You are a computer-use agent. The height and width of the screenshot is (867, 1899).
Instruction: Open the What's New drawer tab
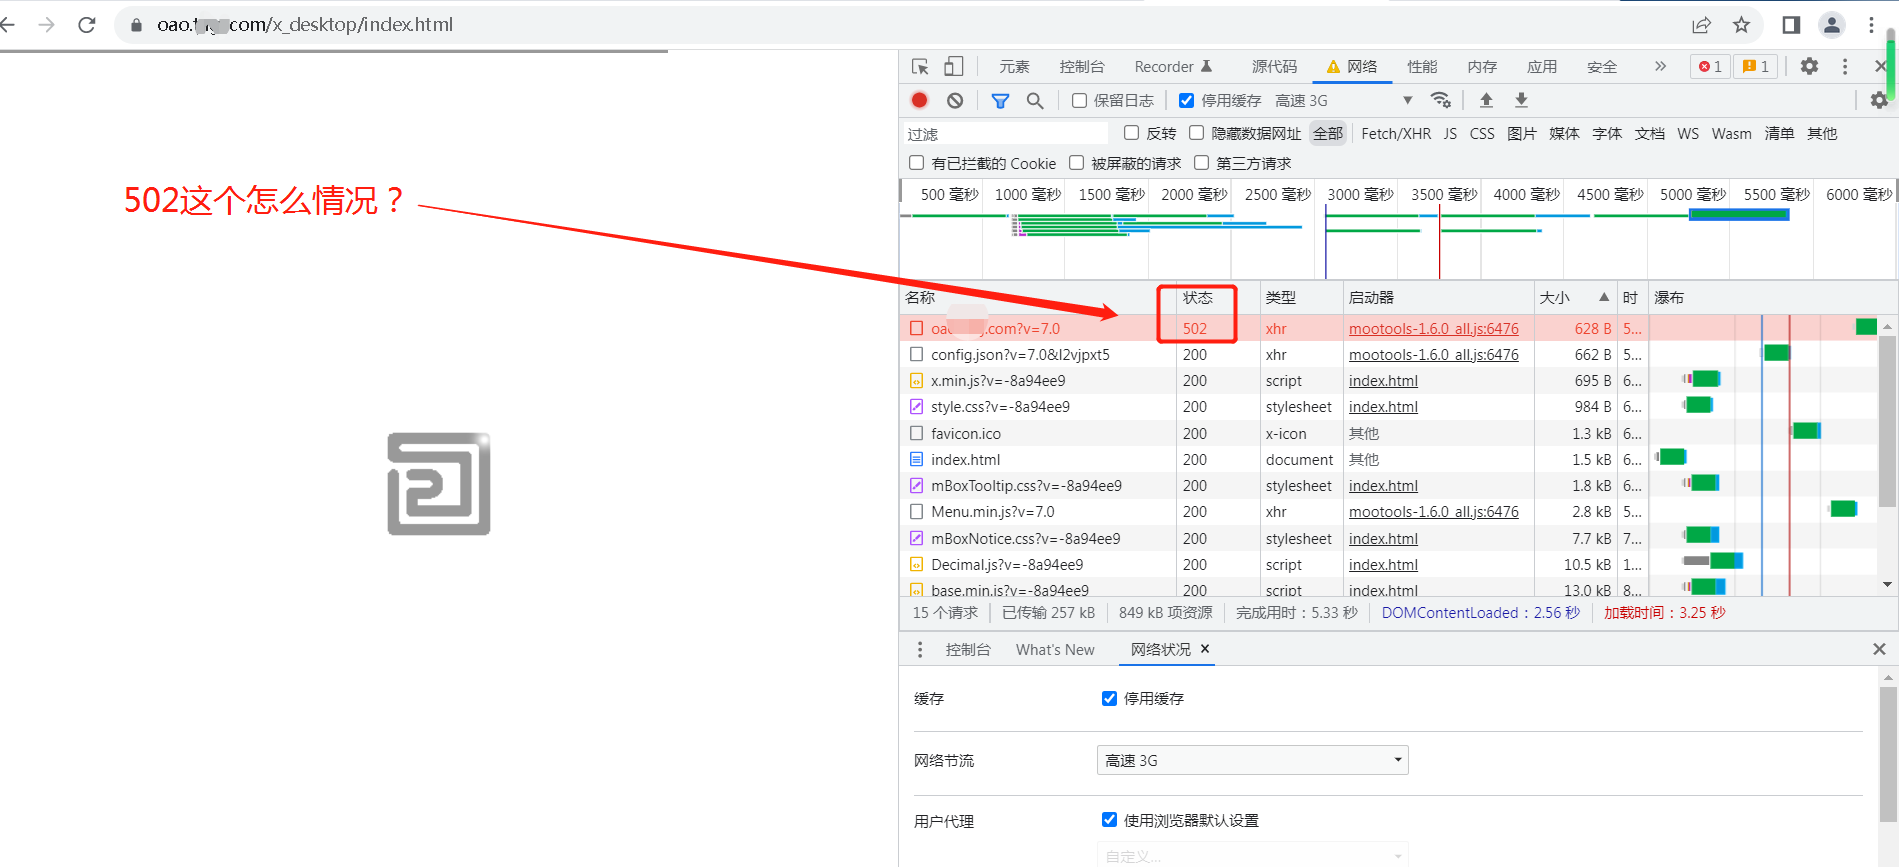pos(1055,650)
